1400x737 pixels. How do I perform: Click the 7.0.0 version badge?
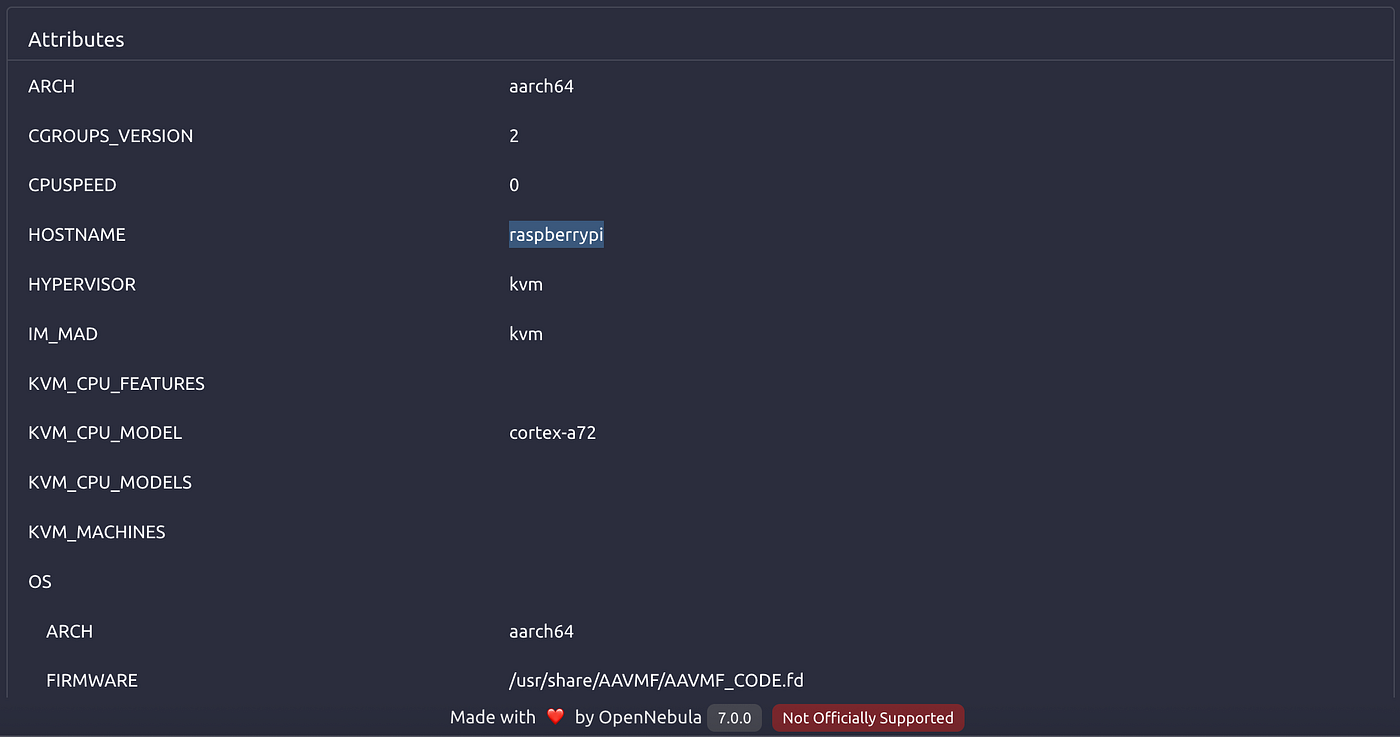pyautogui.click(x=734, y=718)
